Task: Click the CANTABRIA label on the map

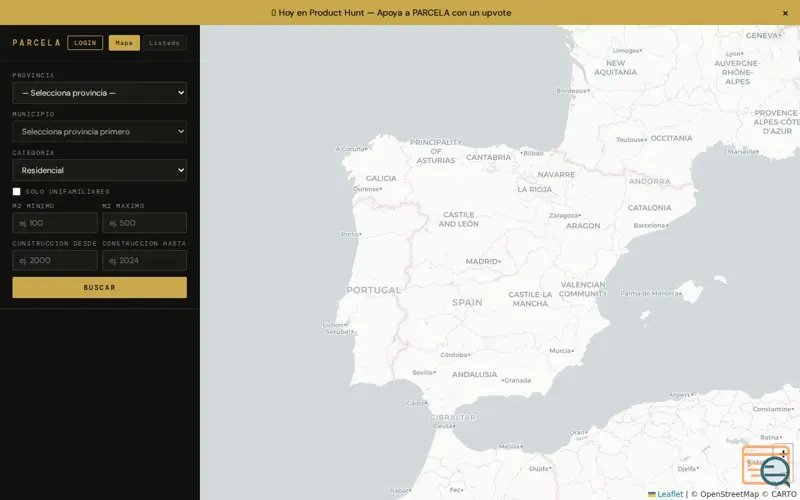Action: [x=489, y=157]
